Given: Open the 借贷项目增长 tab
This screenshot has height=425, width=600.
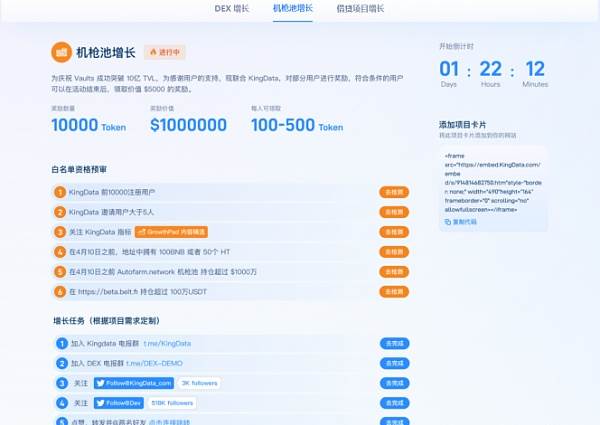Looking at the screenshot, I should pyautogui.click(x=360, y=9).
